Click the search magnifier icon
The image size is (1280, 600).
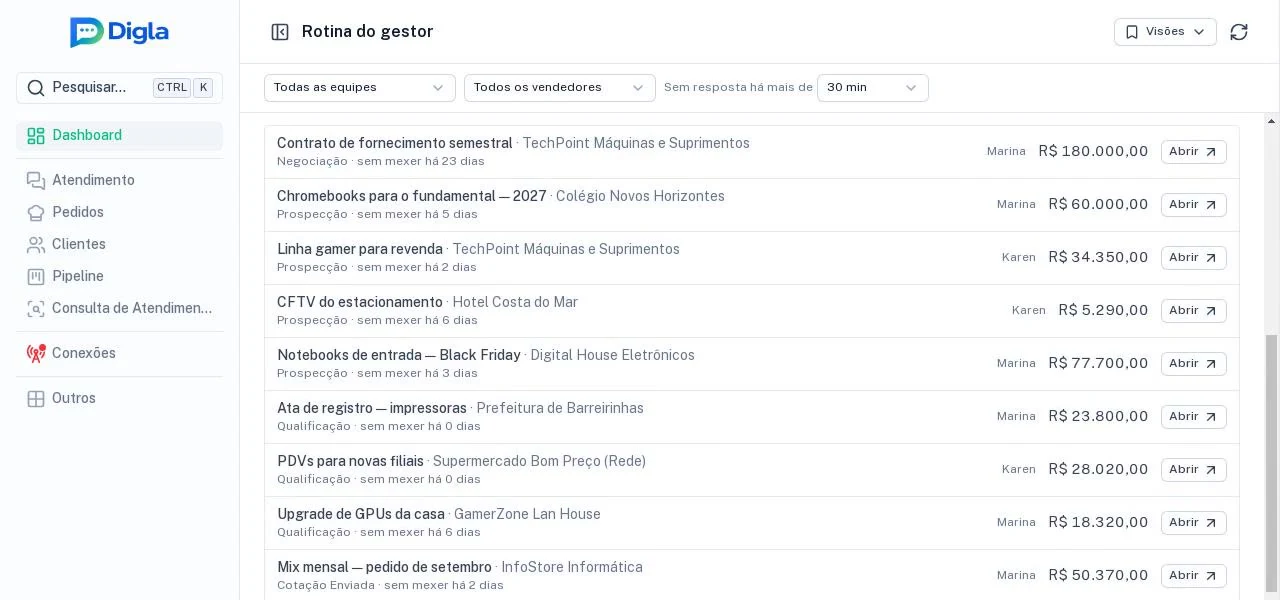(x=35, y=88)
